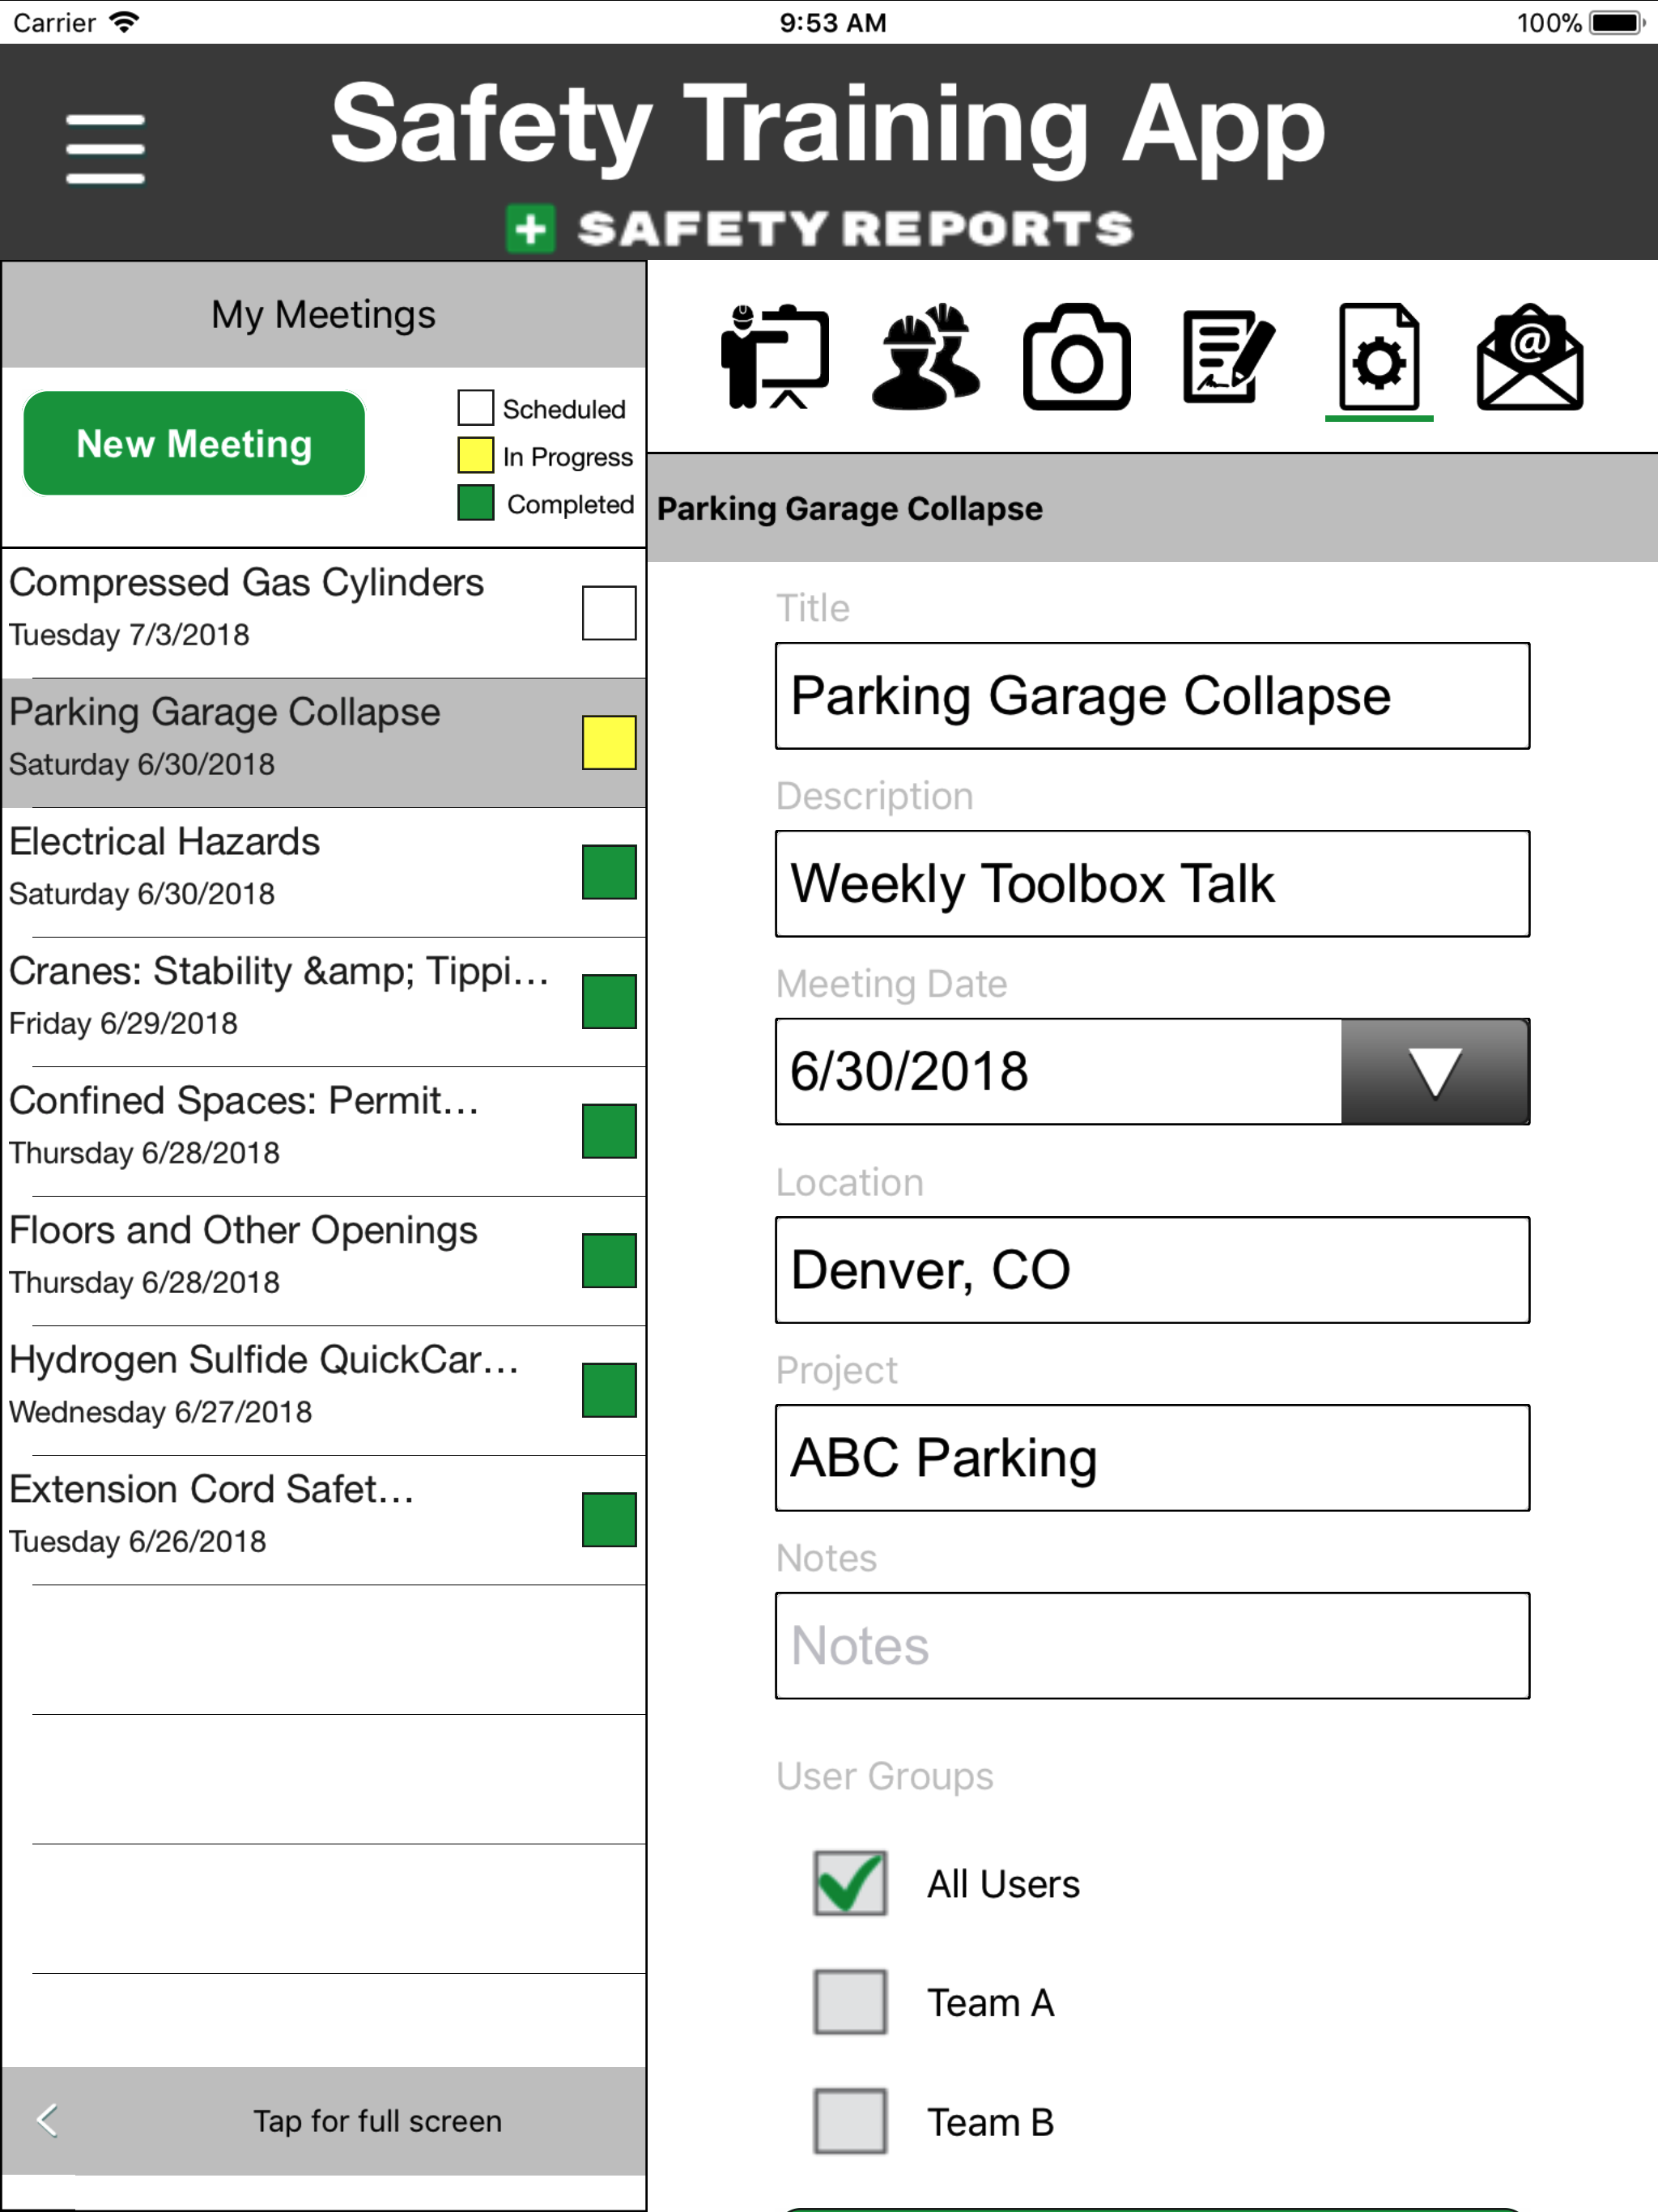Click the My Meetings header
Screen dimensions: 1658x2212
coord(323,315)
